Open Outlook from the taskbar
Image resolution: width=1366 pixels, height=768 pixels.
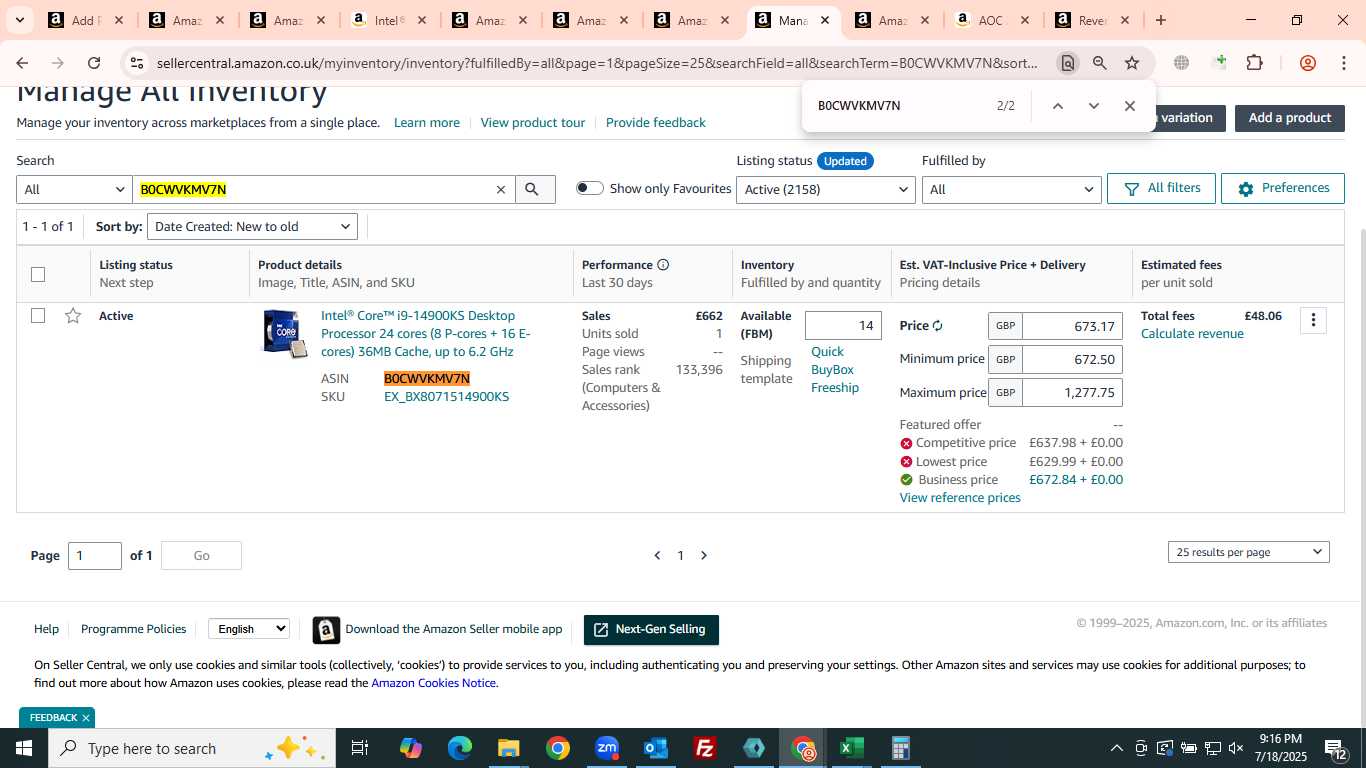656,748
